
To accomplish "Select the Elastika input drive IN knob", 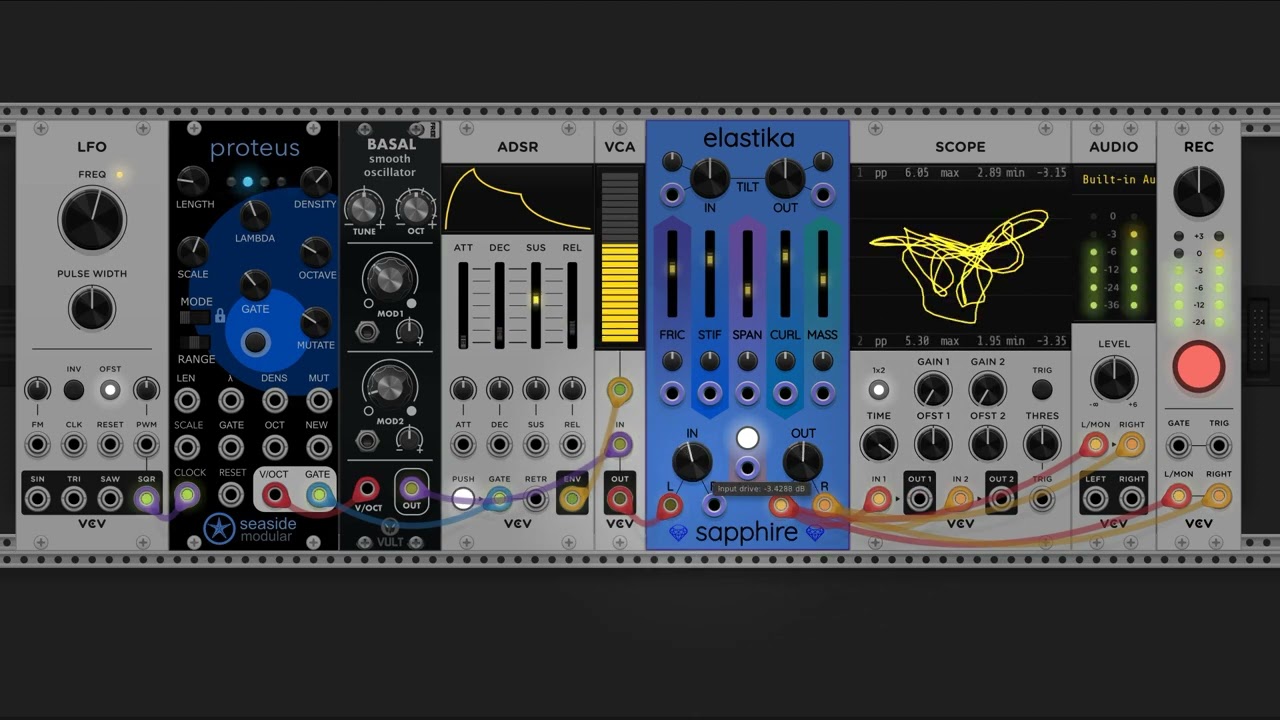I will click(692, 461).
